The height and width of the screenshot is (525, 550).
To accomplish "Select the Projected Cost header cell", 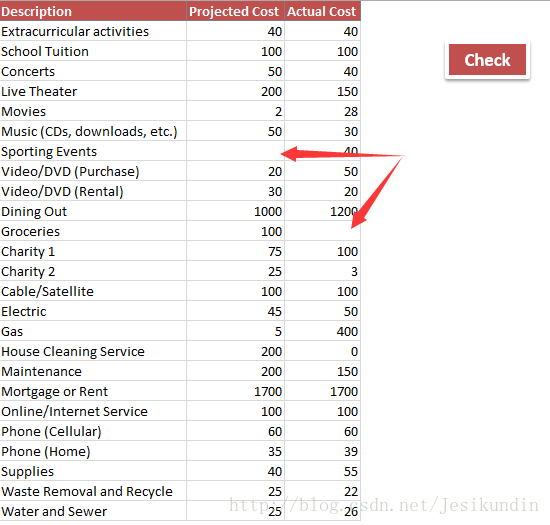I will point(235,11).
